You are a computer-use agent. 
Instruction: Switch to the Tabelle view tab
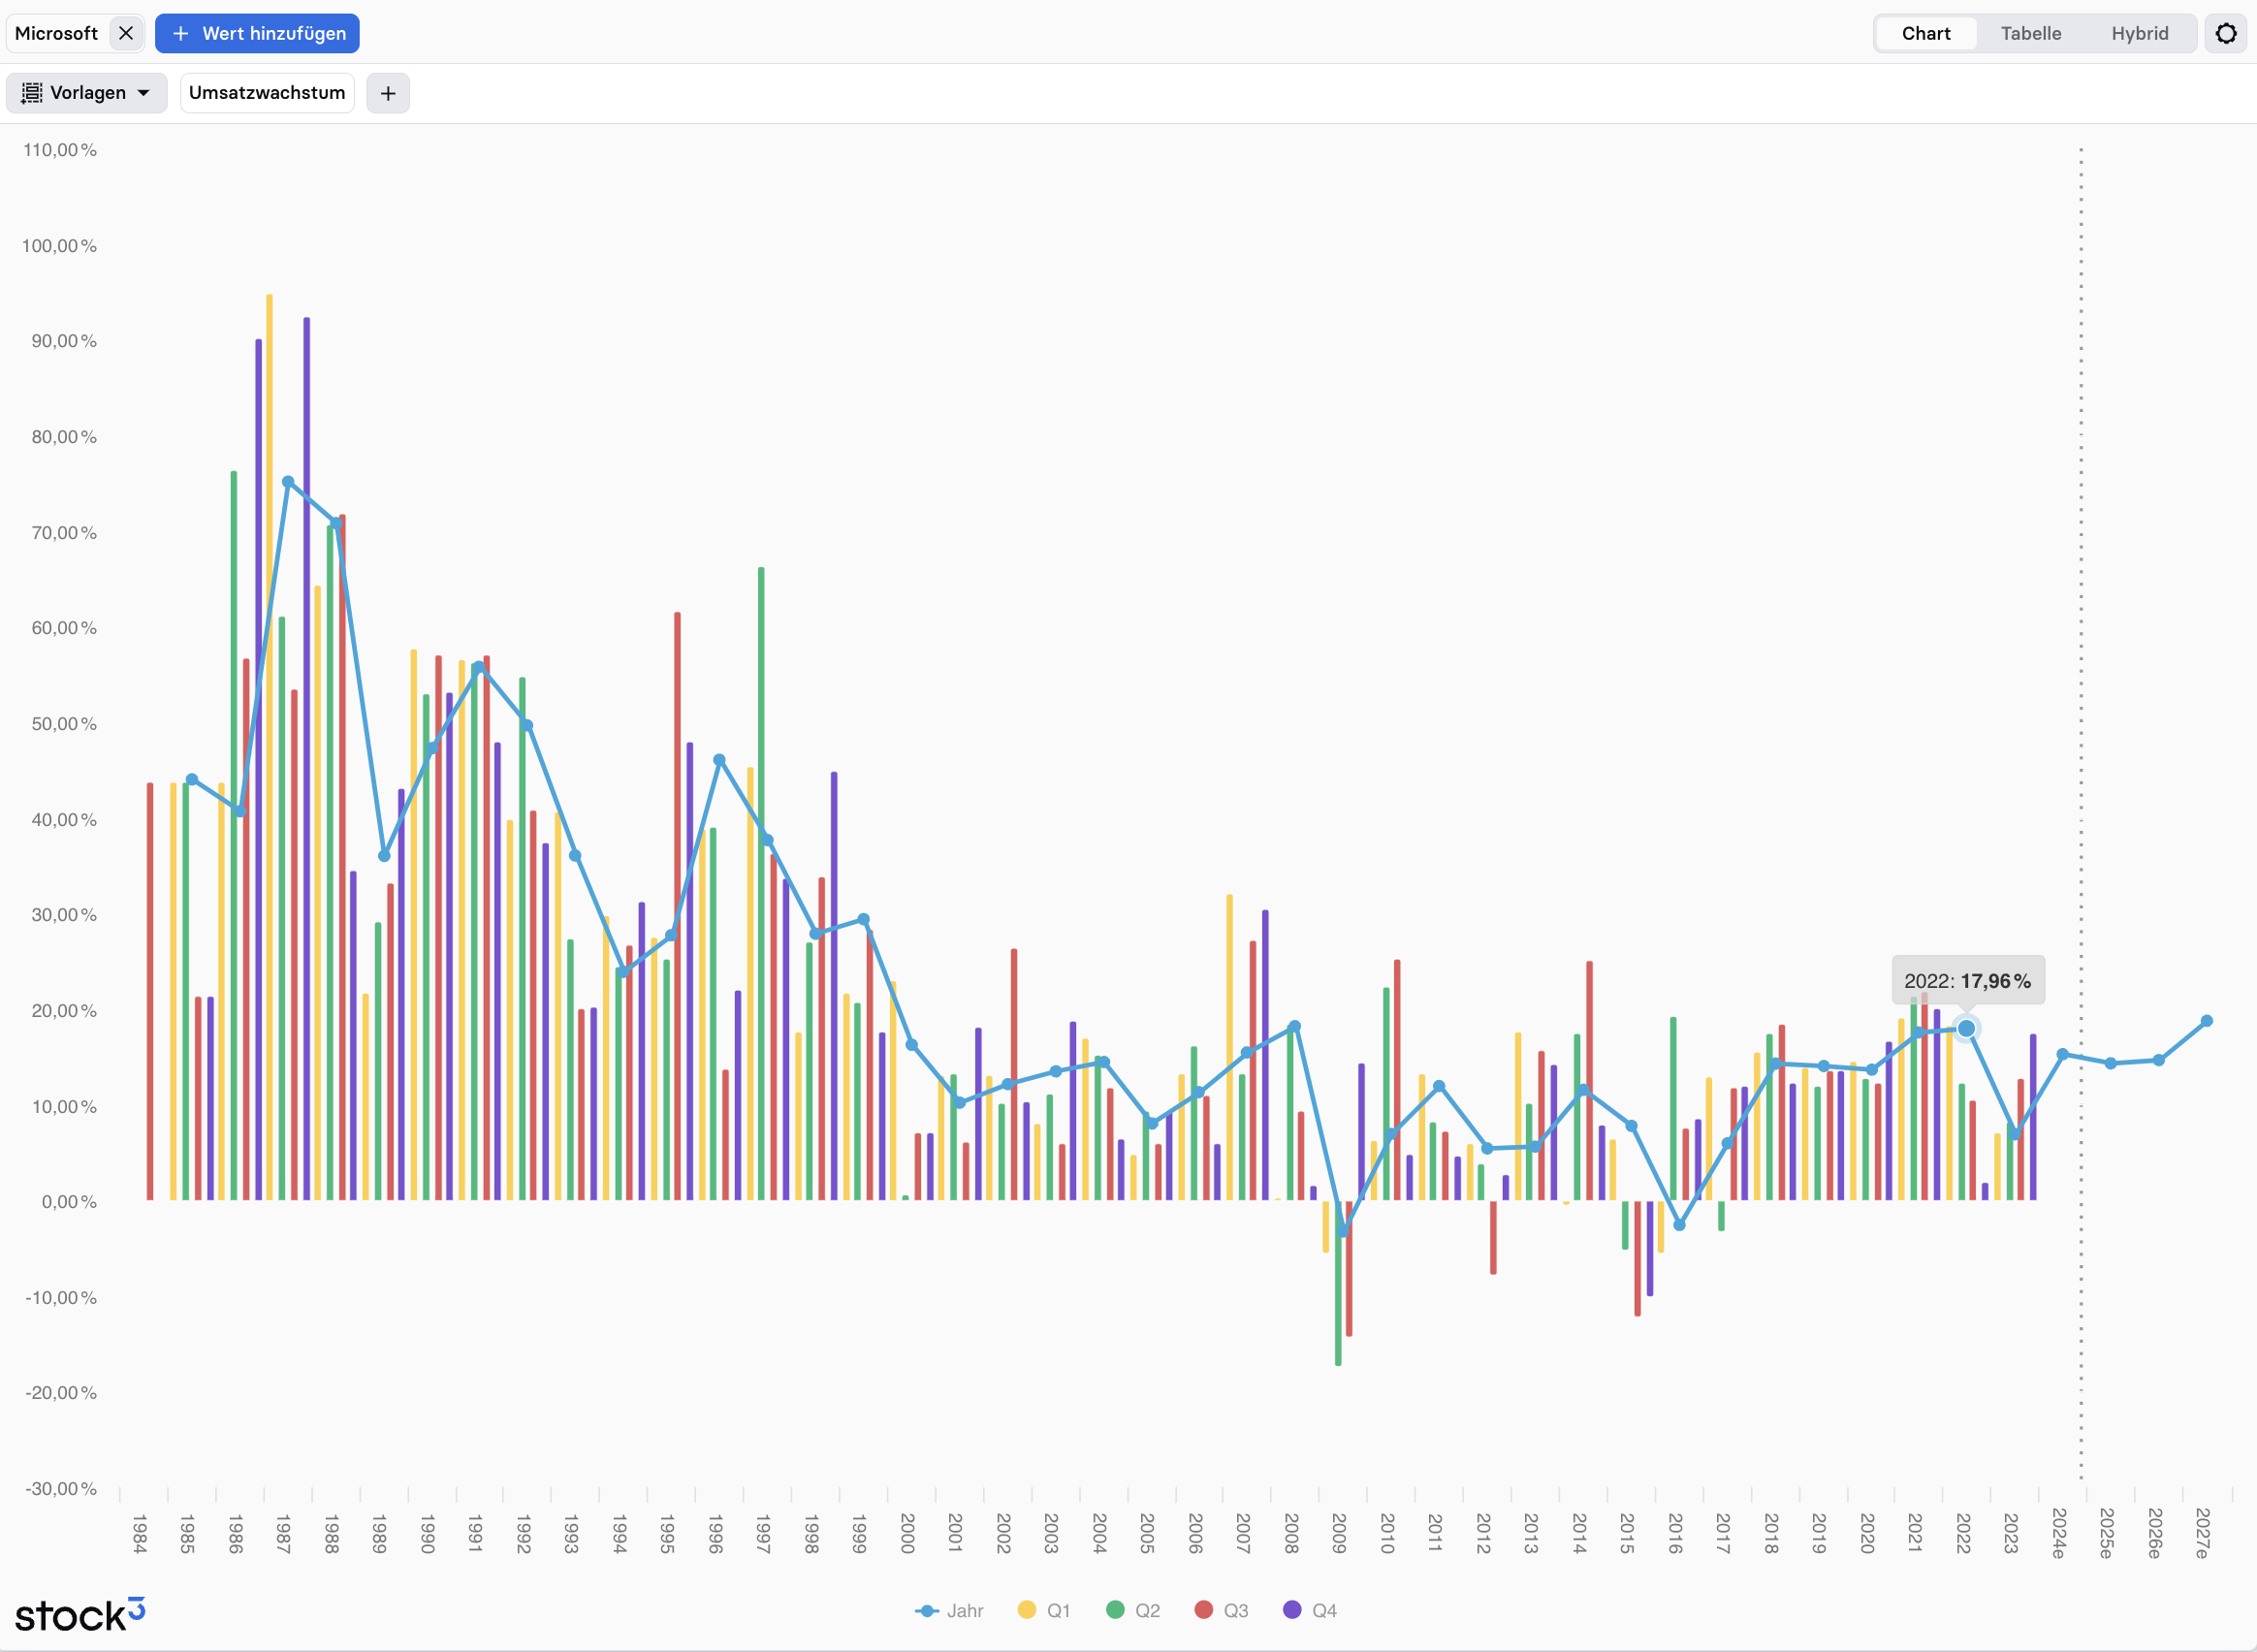tap(2030, 33)
